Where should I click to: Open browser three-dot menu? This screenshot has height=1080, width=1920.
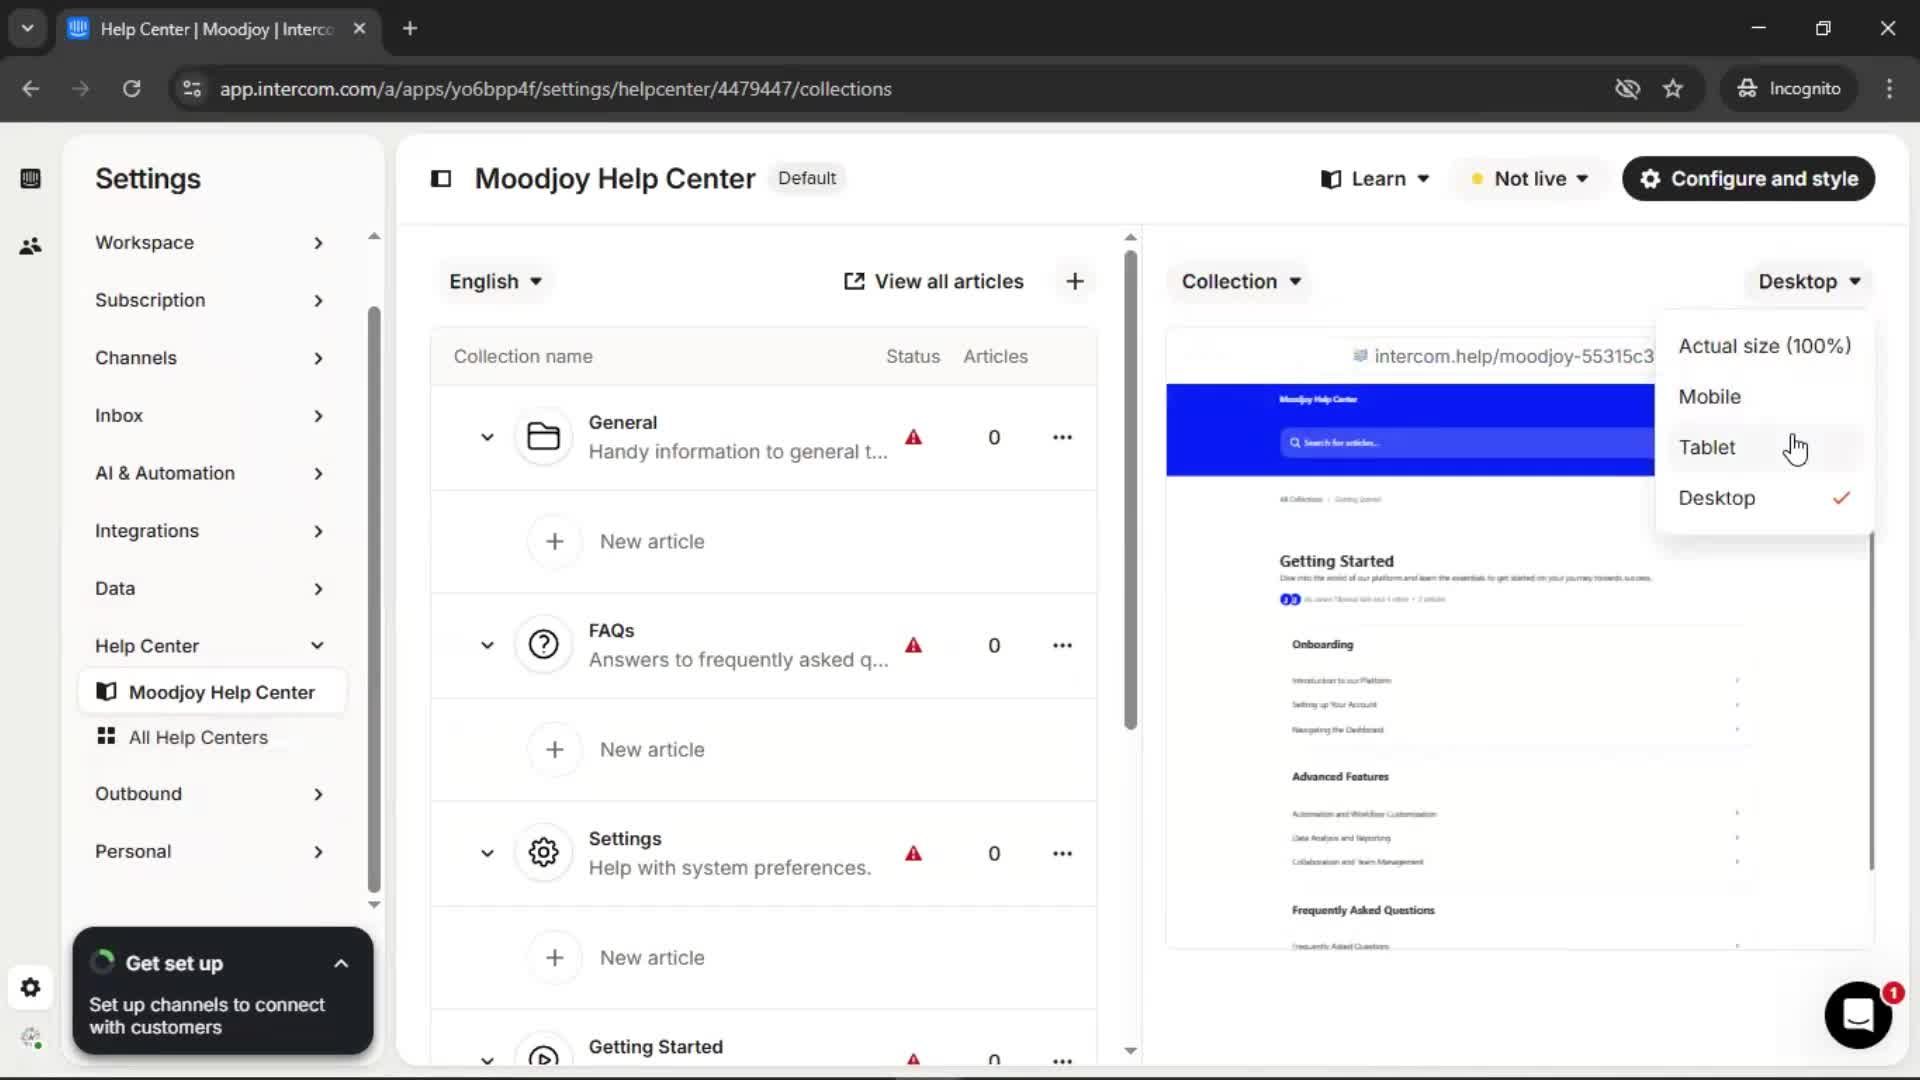(x=1889, y=89)
